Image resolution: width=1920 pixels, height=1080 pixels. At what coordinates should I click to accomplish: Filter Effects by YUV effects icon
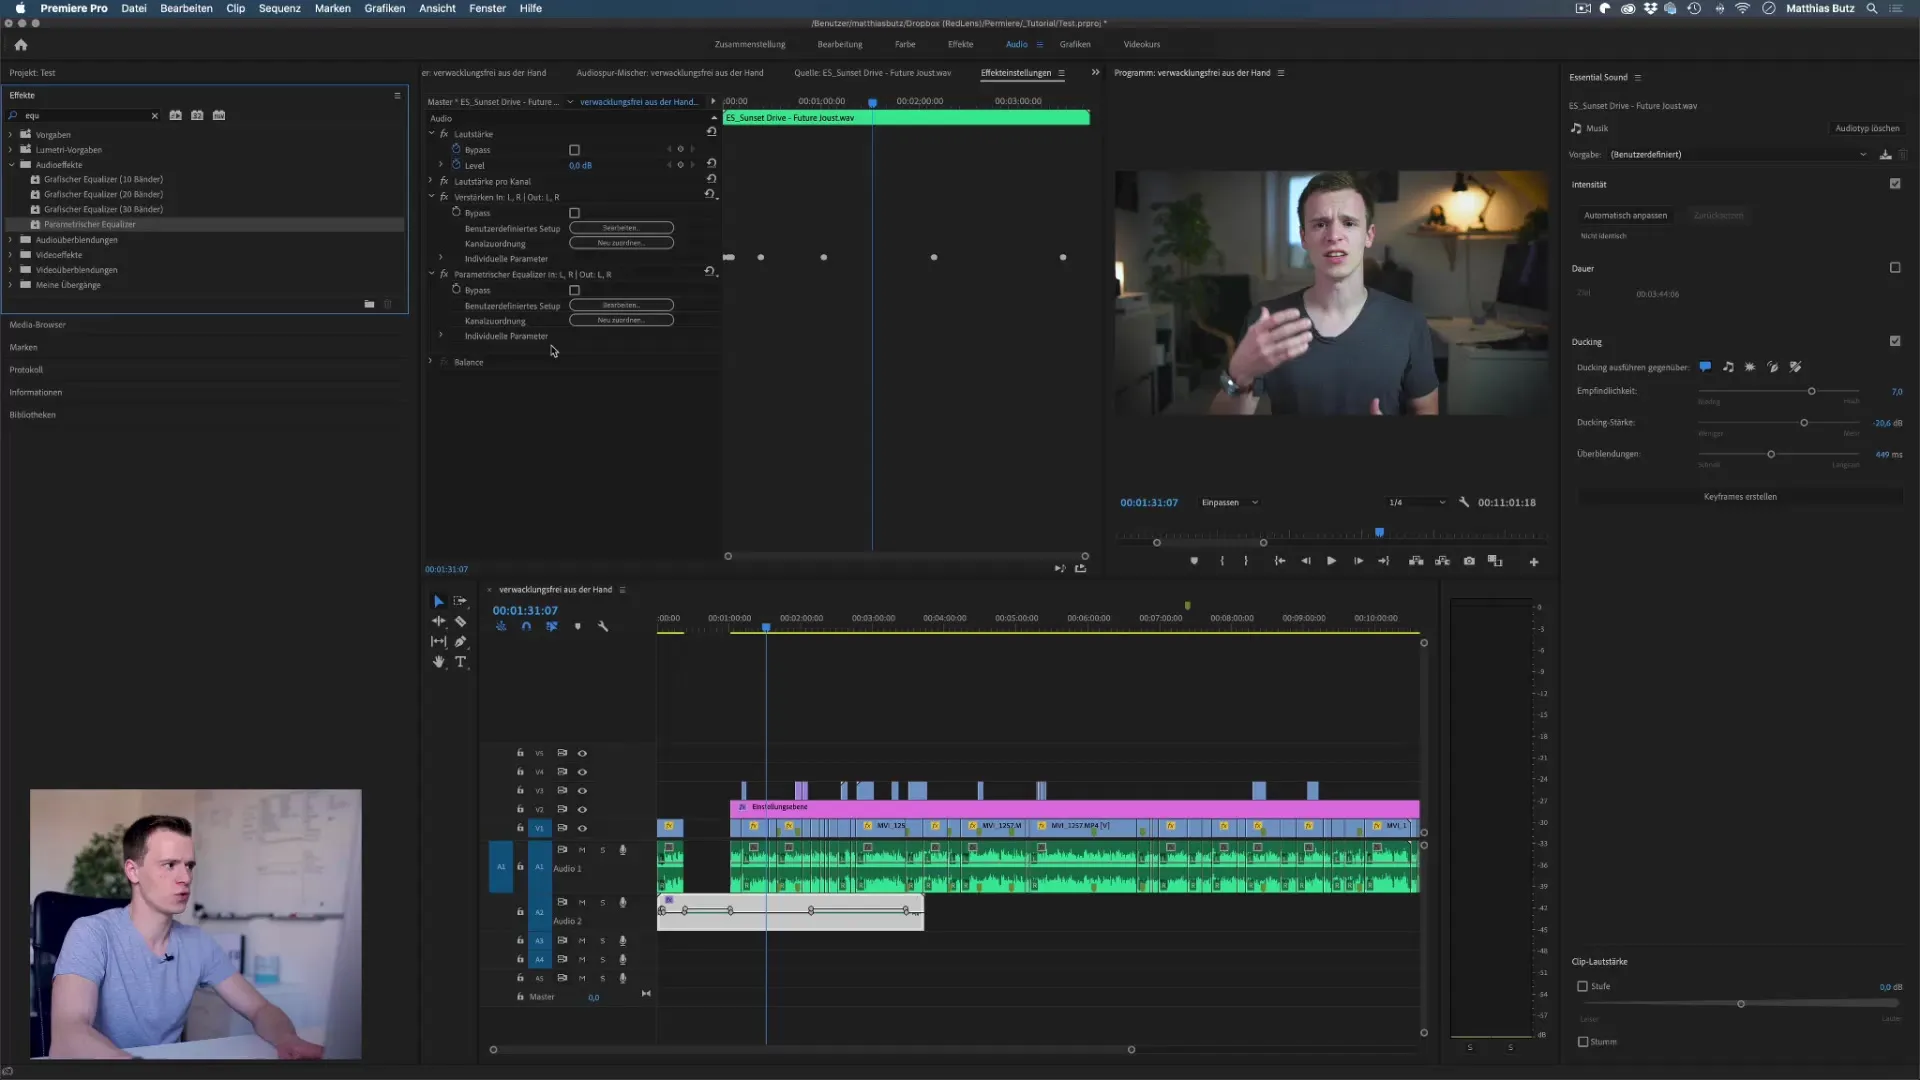(219, 115)
